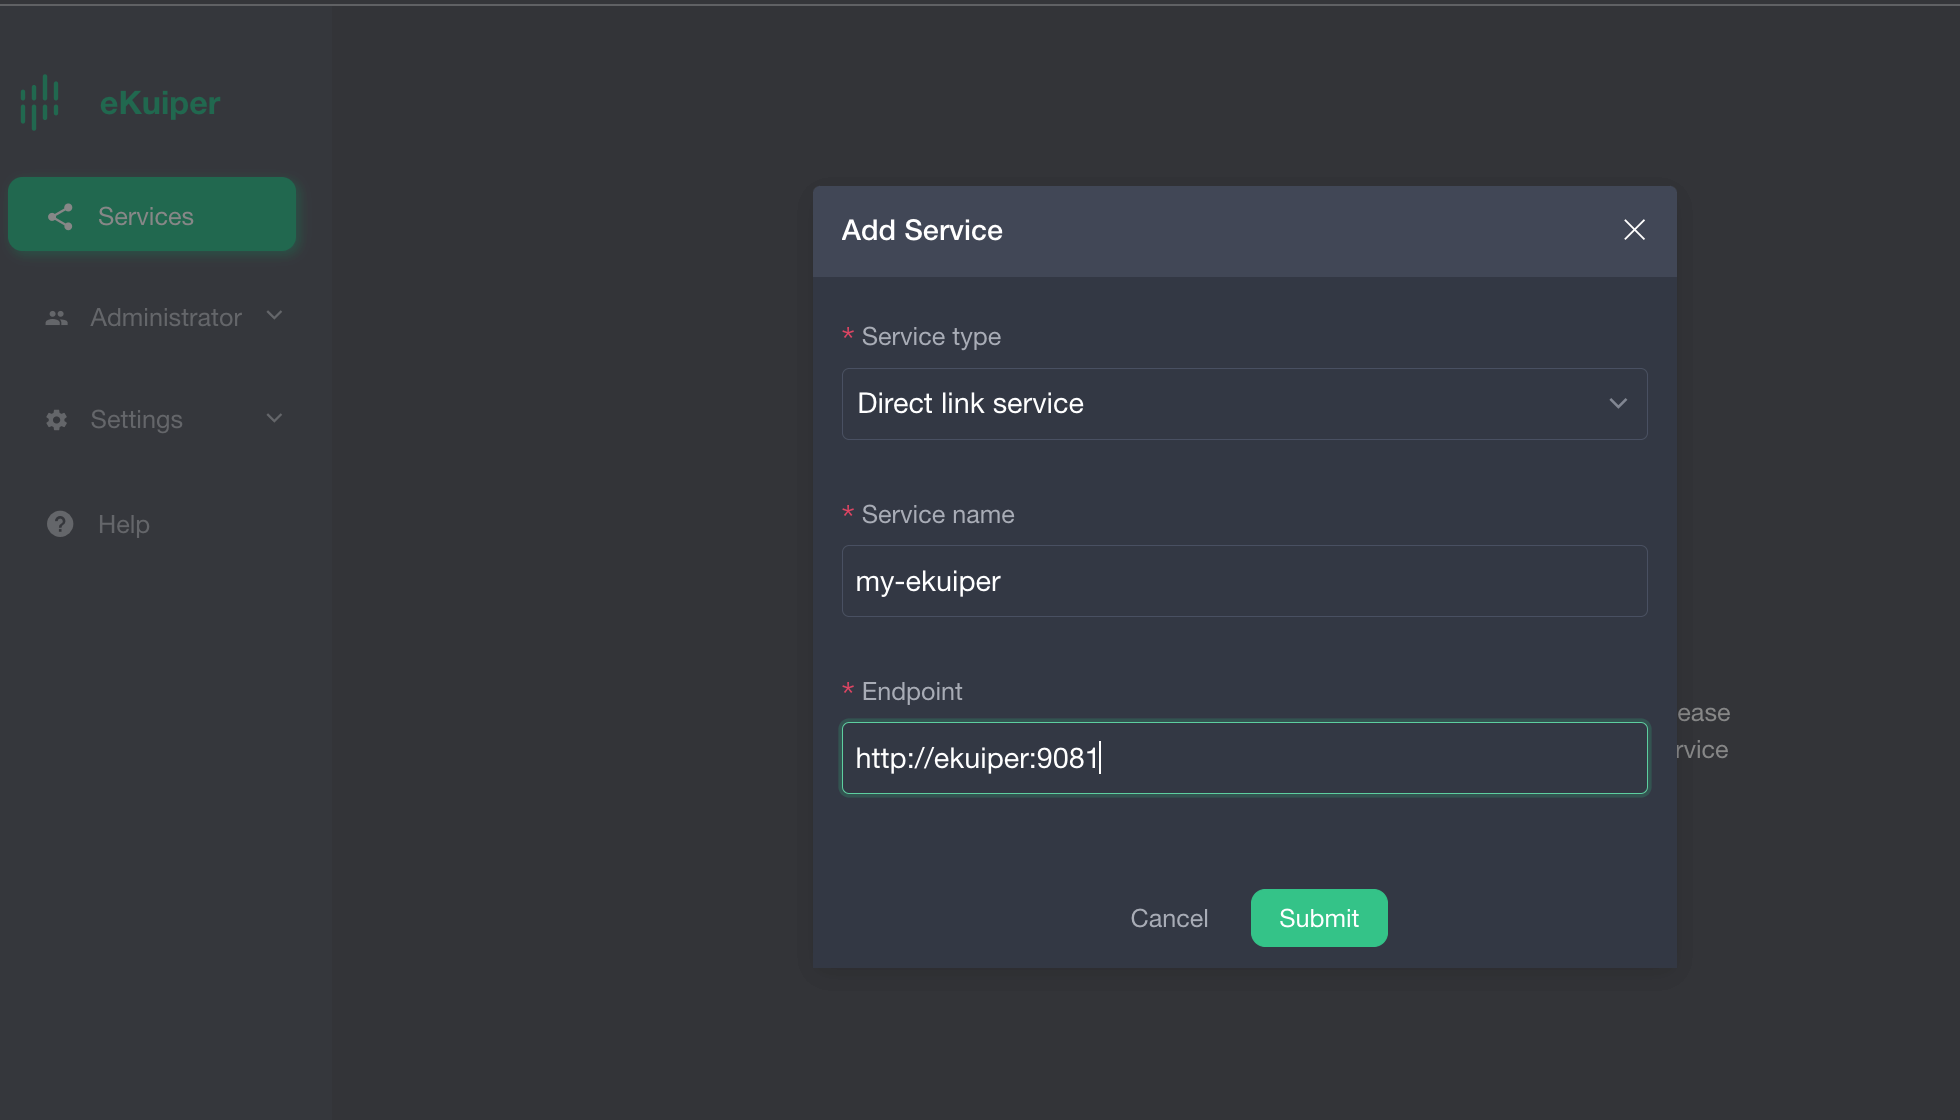Viewport: 1960px width, 1120px height.
Task: Click the eKuiper brand name text
Action: pyautogui.click(x=160, y=103)
